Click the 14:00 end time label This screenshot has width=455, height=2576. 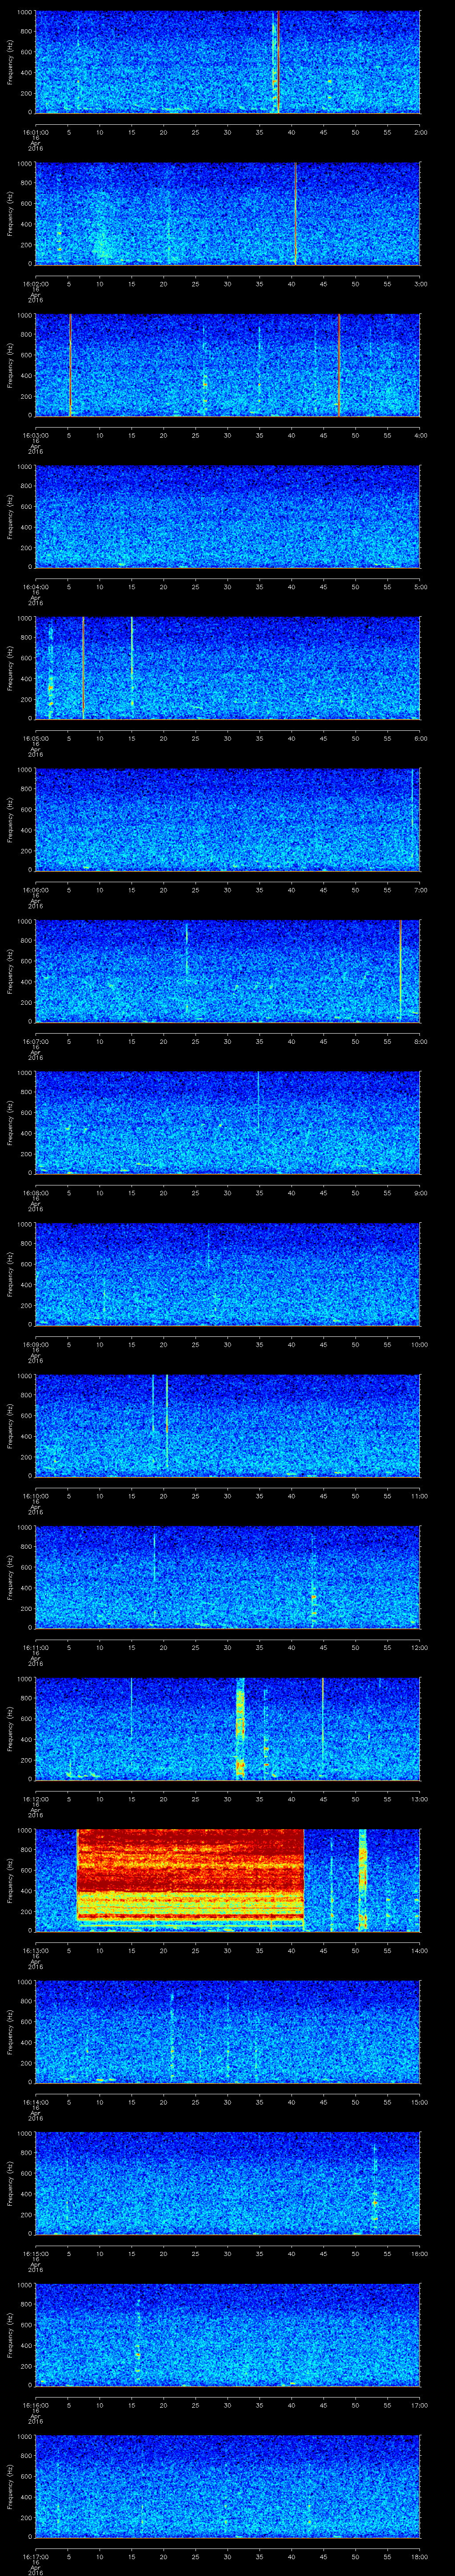click(419, 1950)
